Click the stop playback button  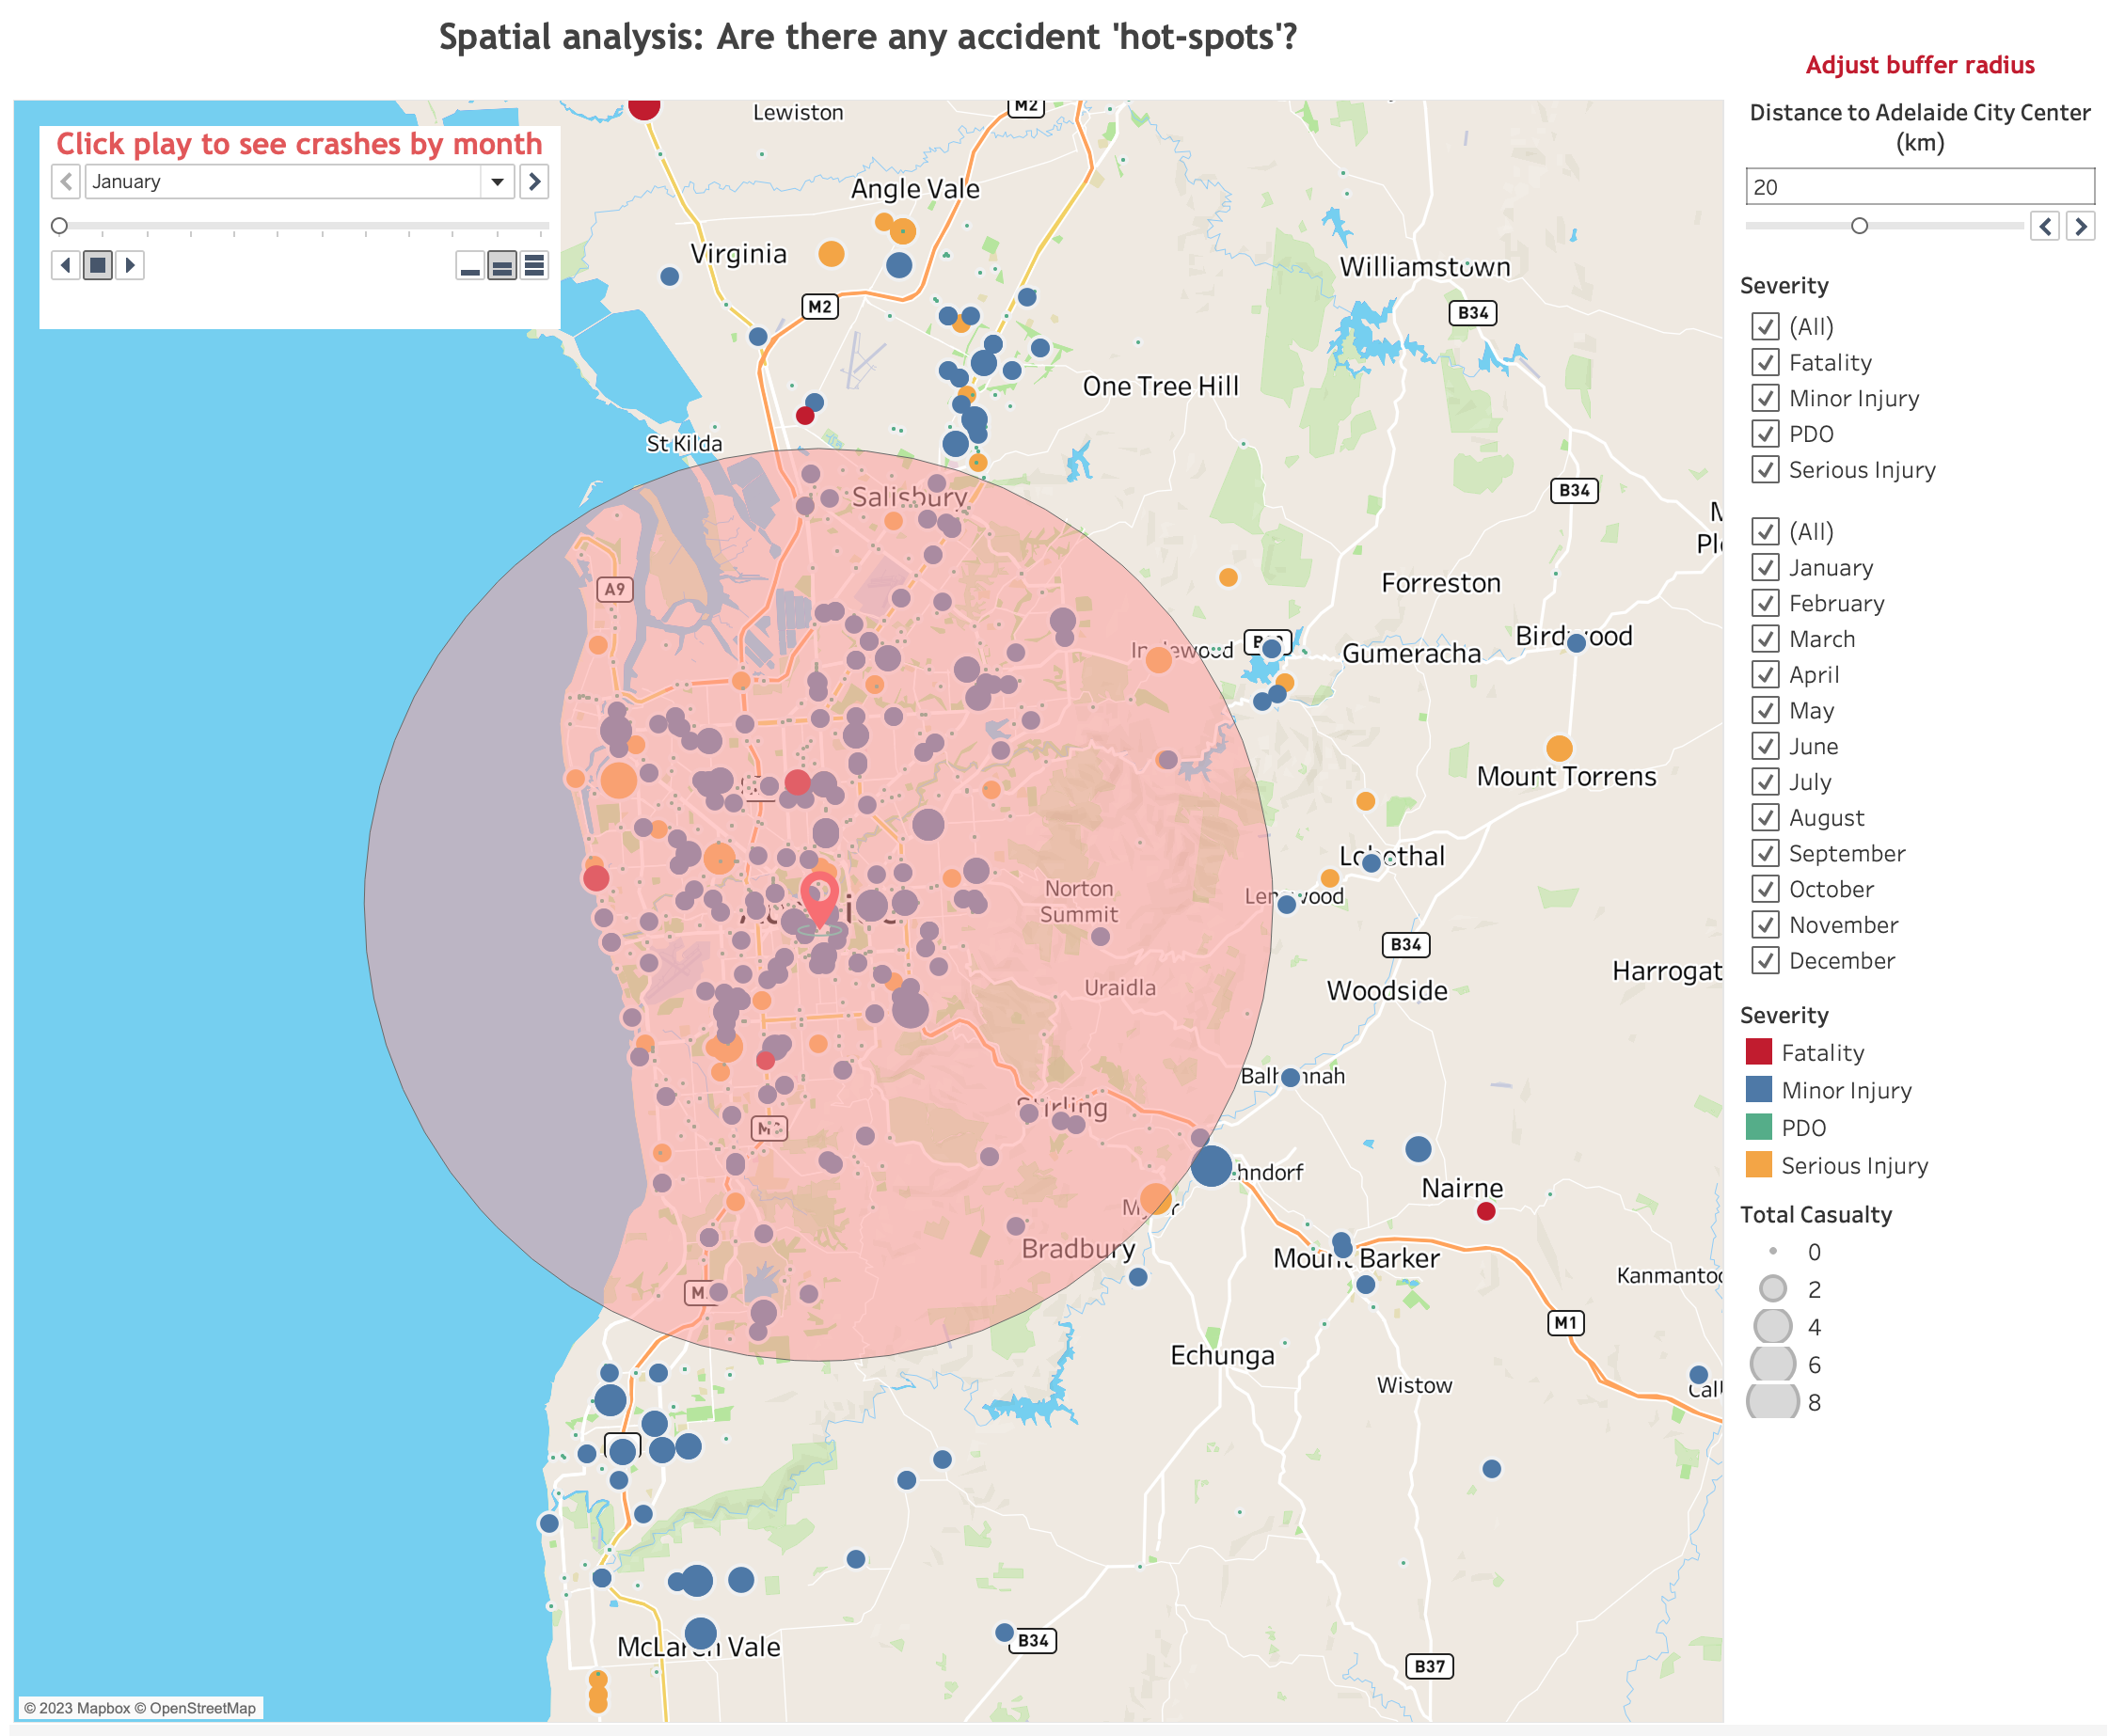tap(98, 265)
